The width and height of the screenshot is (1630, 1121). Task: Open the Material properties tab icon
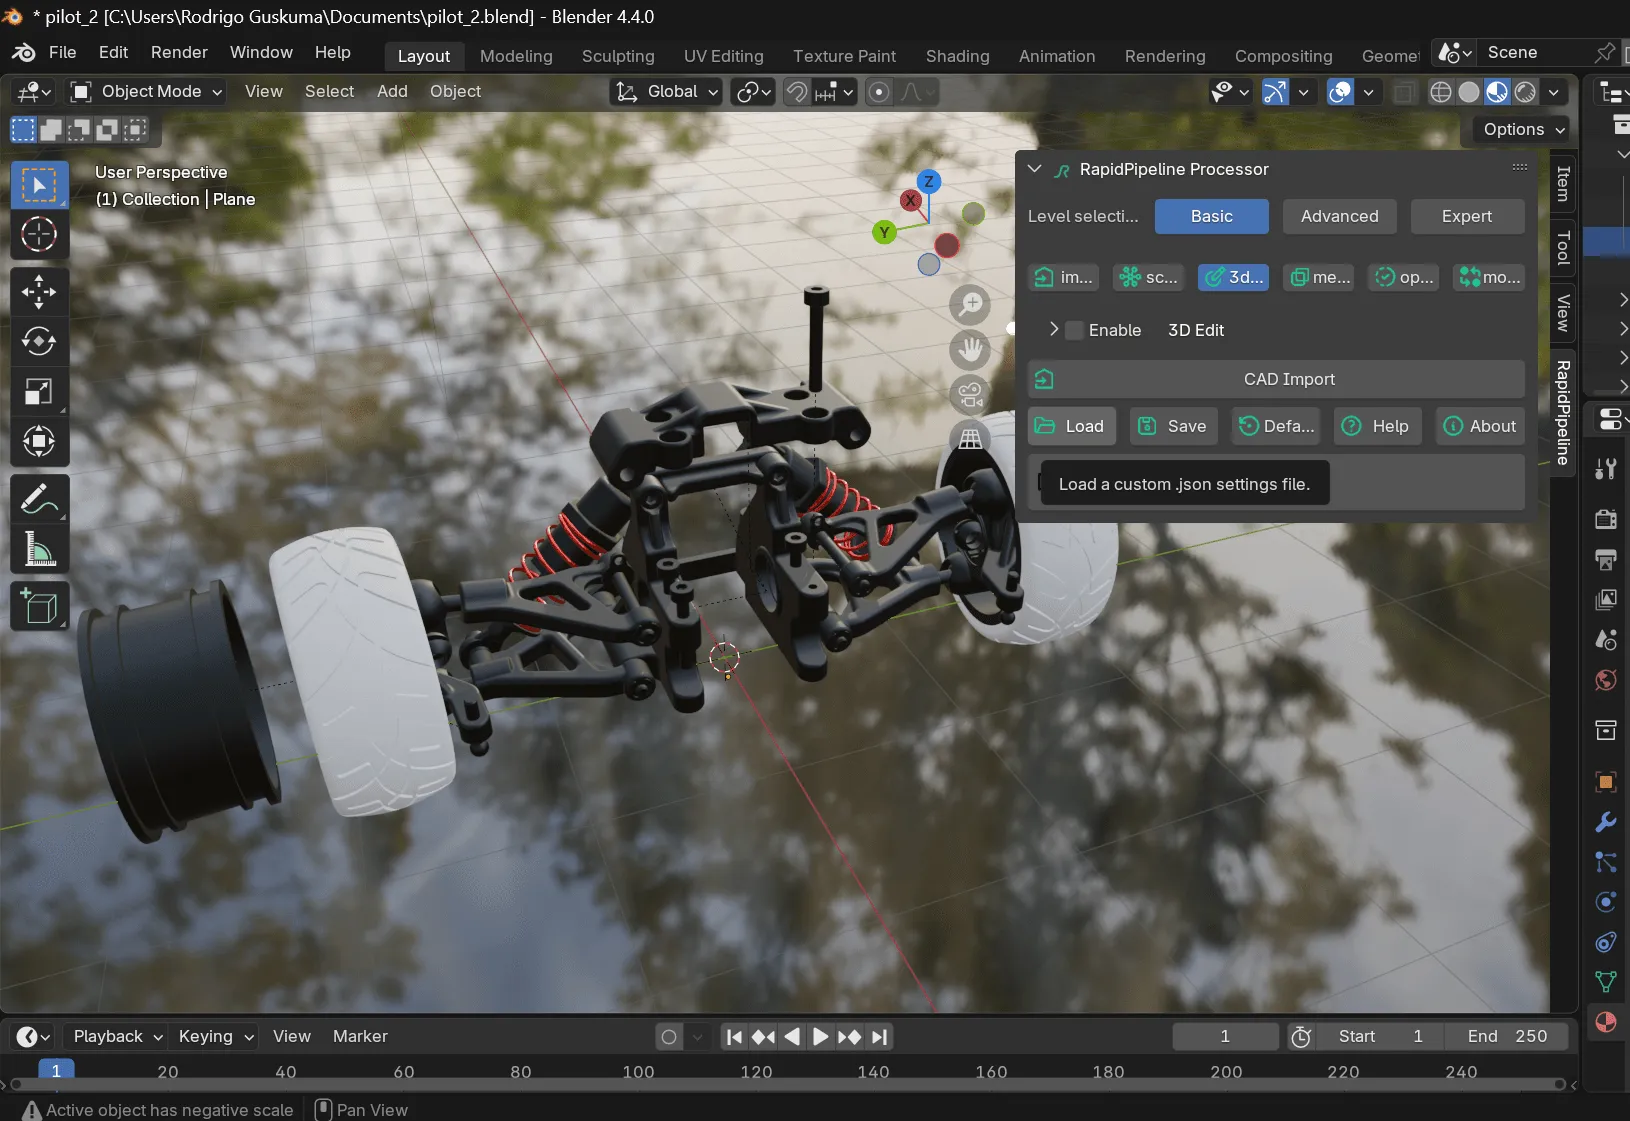click(1606, 1022)
